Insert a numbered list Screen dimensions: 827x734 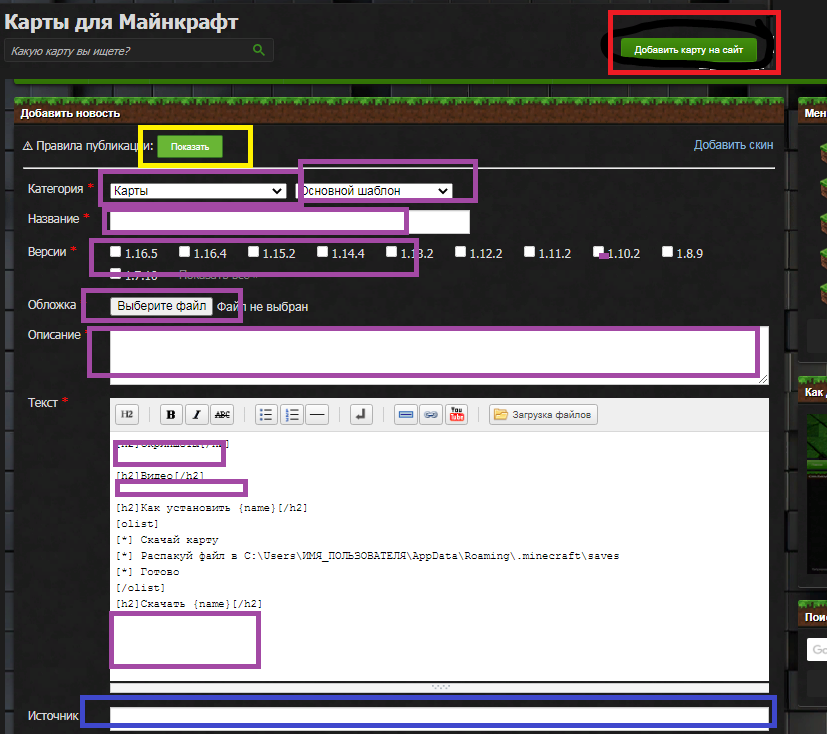292,414
